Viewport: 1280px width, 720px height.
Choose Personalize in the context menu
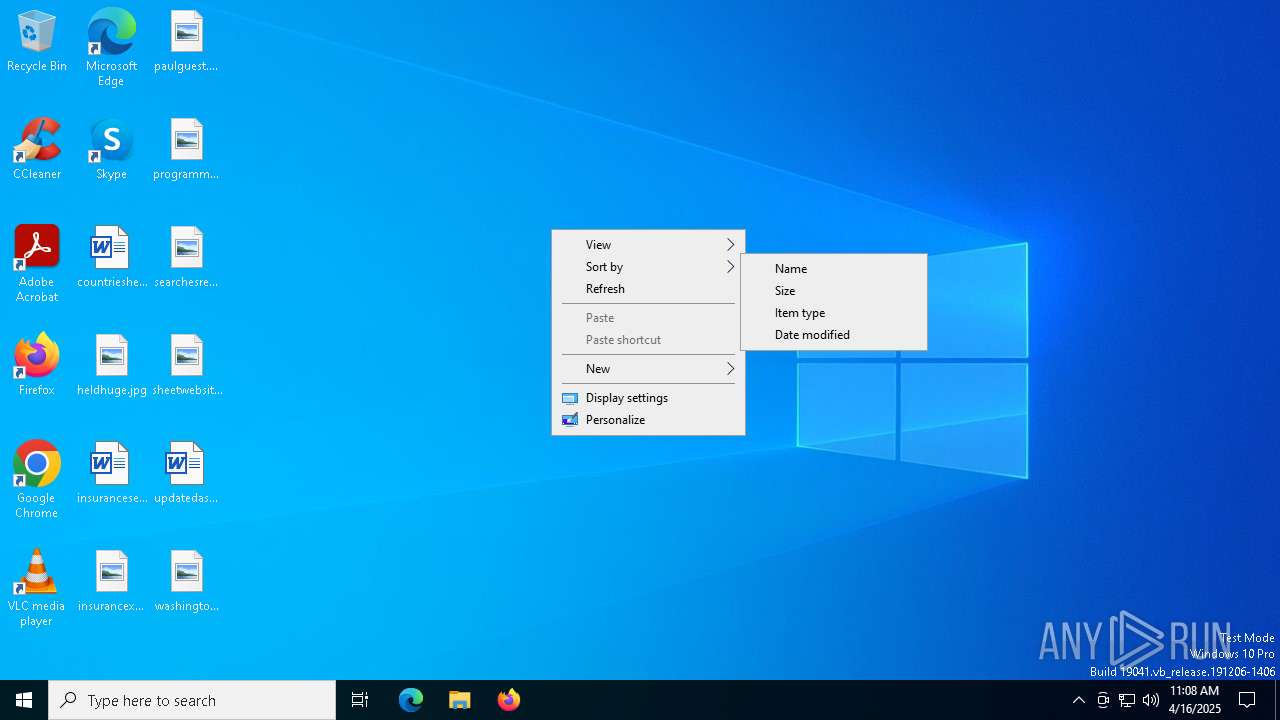coord(648,420)
